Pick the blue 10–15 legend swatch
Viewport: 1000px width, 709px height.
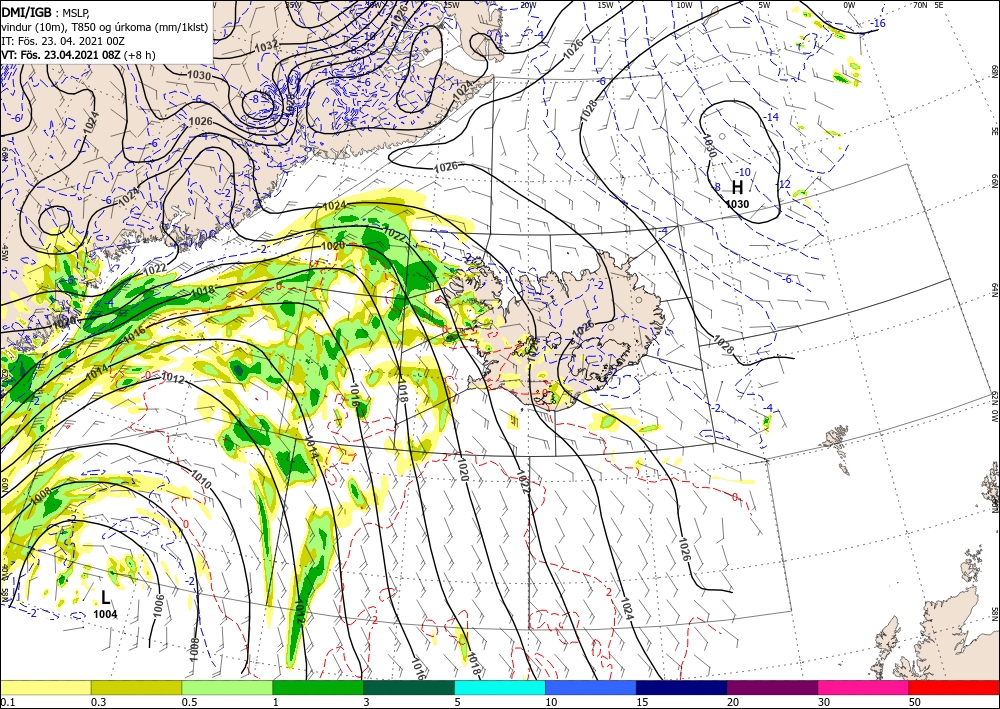click(x=591, y=687)
